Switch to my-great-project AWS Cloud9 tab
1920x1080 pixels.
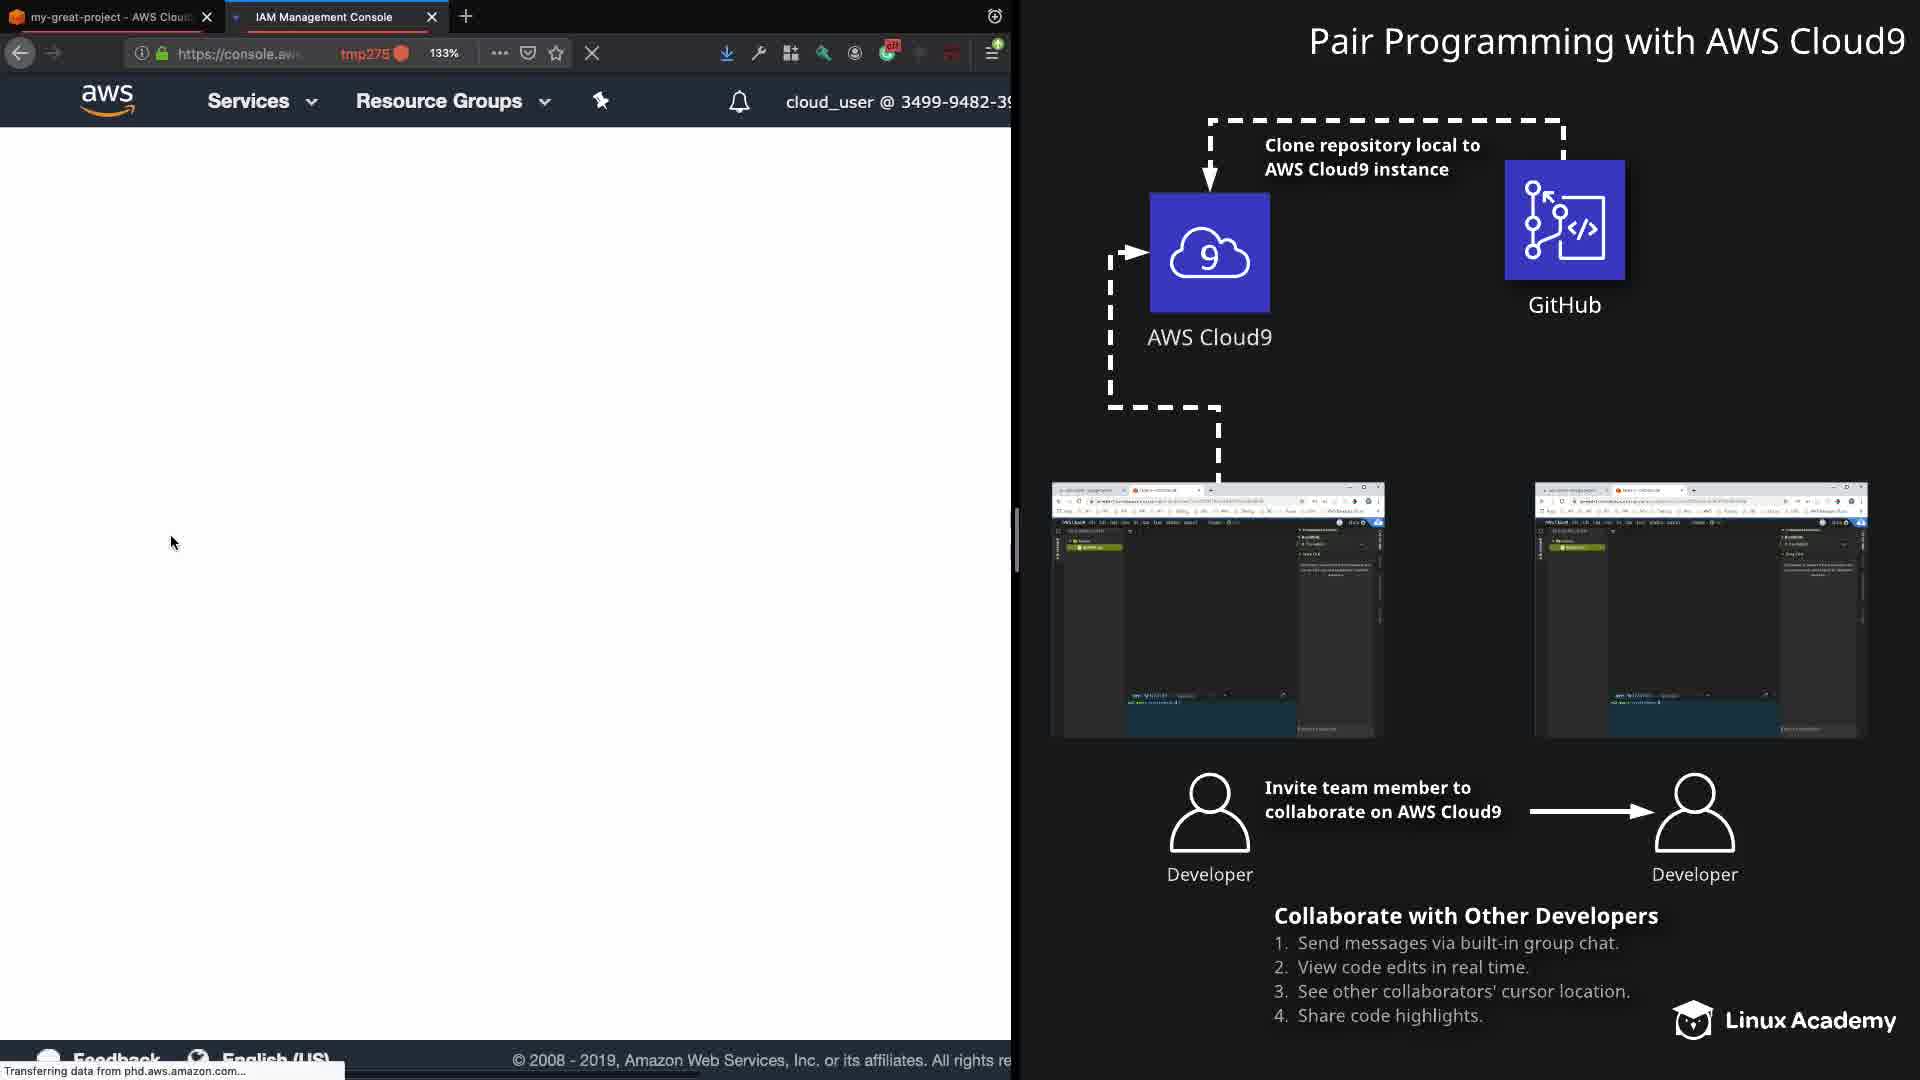pos(108,17)
